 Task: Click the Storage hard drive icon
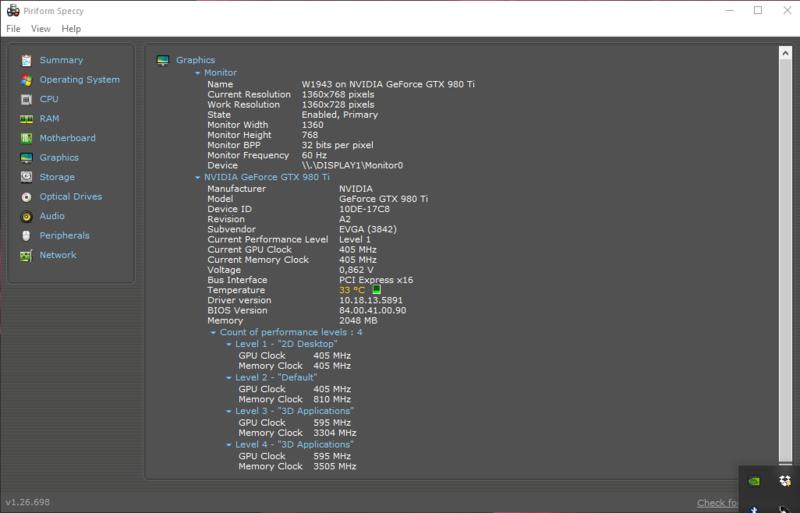[27, 177]
